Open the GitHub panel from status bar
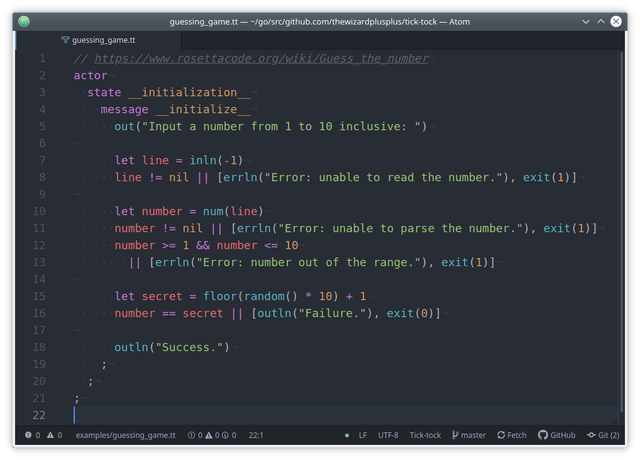Viewport: 640px width, 460px height. [x=556, y=435]
